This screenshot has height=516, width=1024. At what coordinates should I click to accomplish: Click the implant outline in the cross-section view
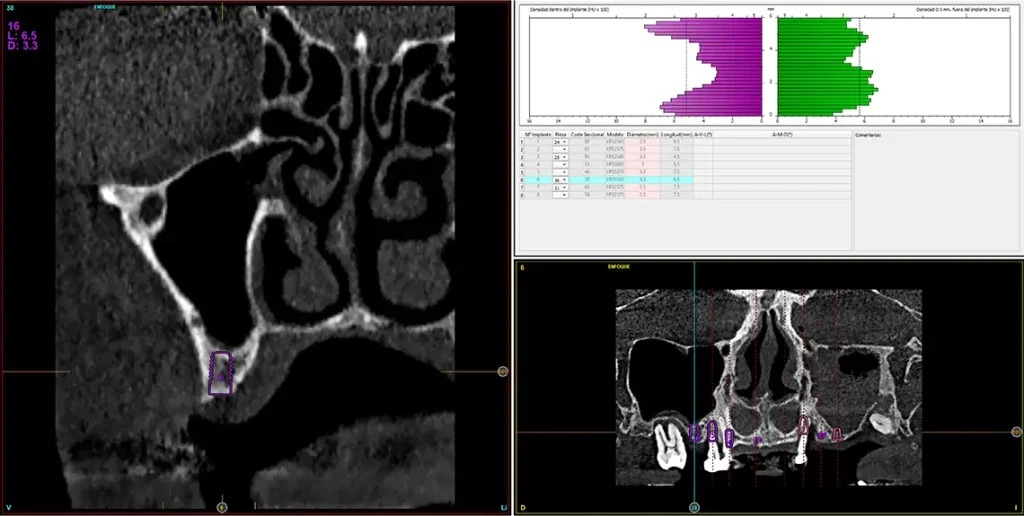coord(221,373)
